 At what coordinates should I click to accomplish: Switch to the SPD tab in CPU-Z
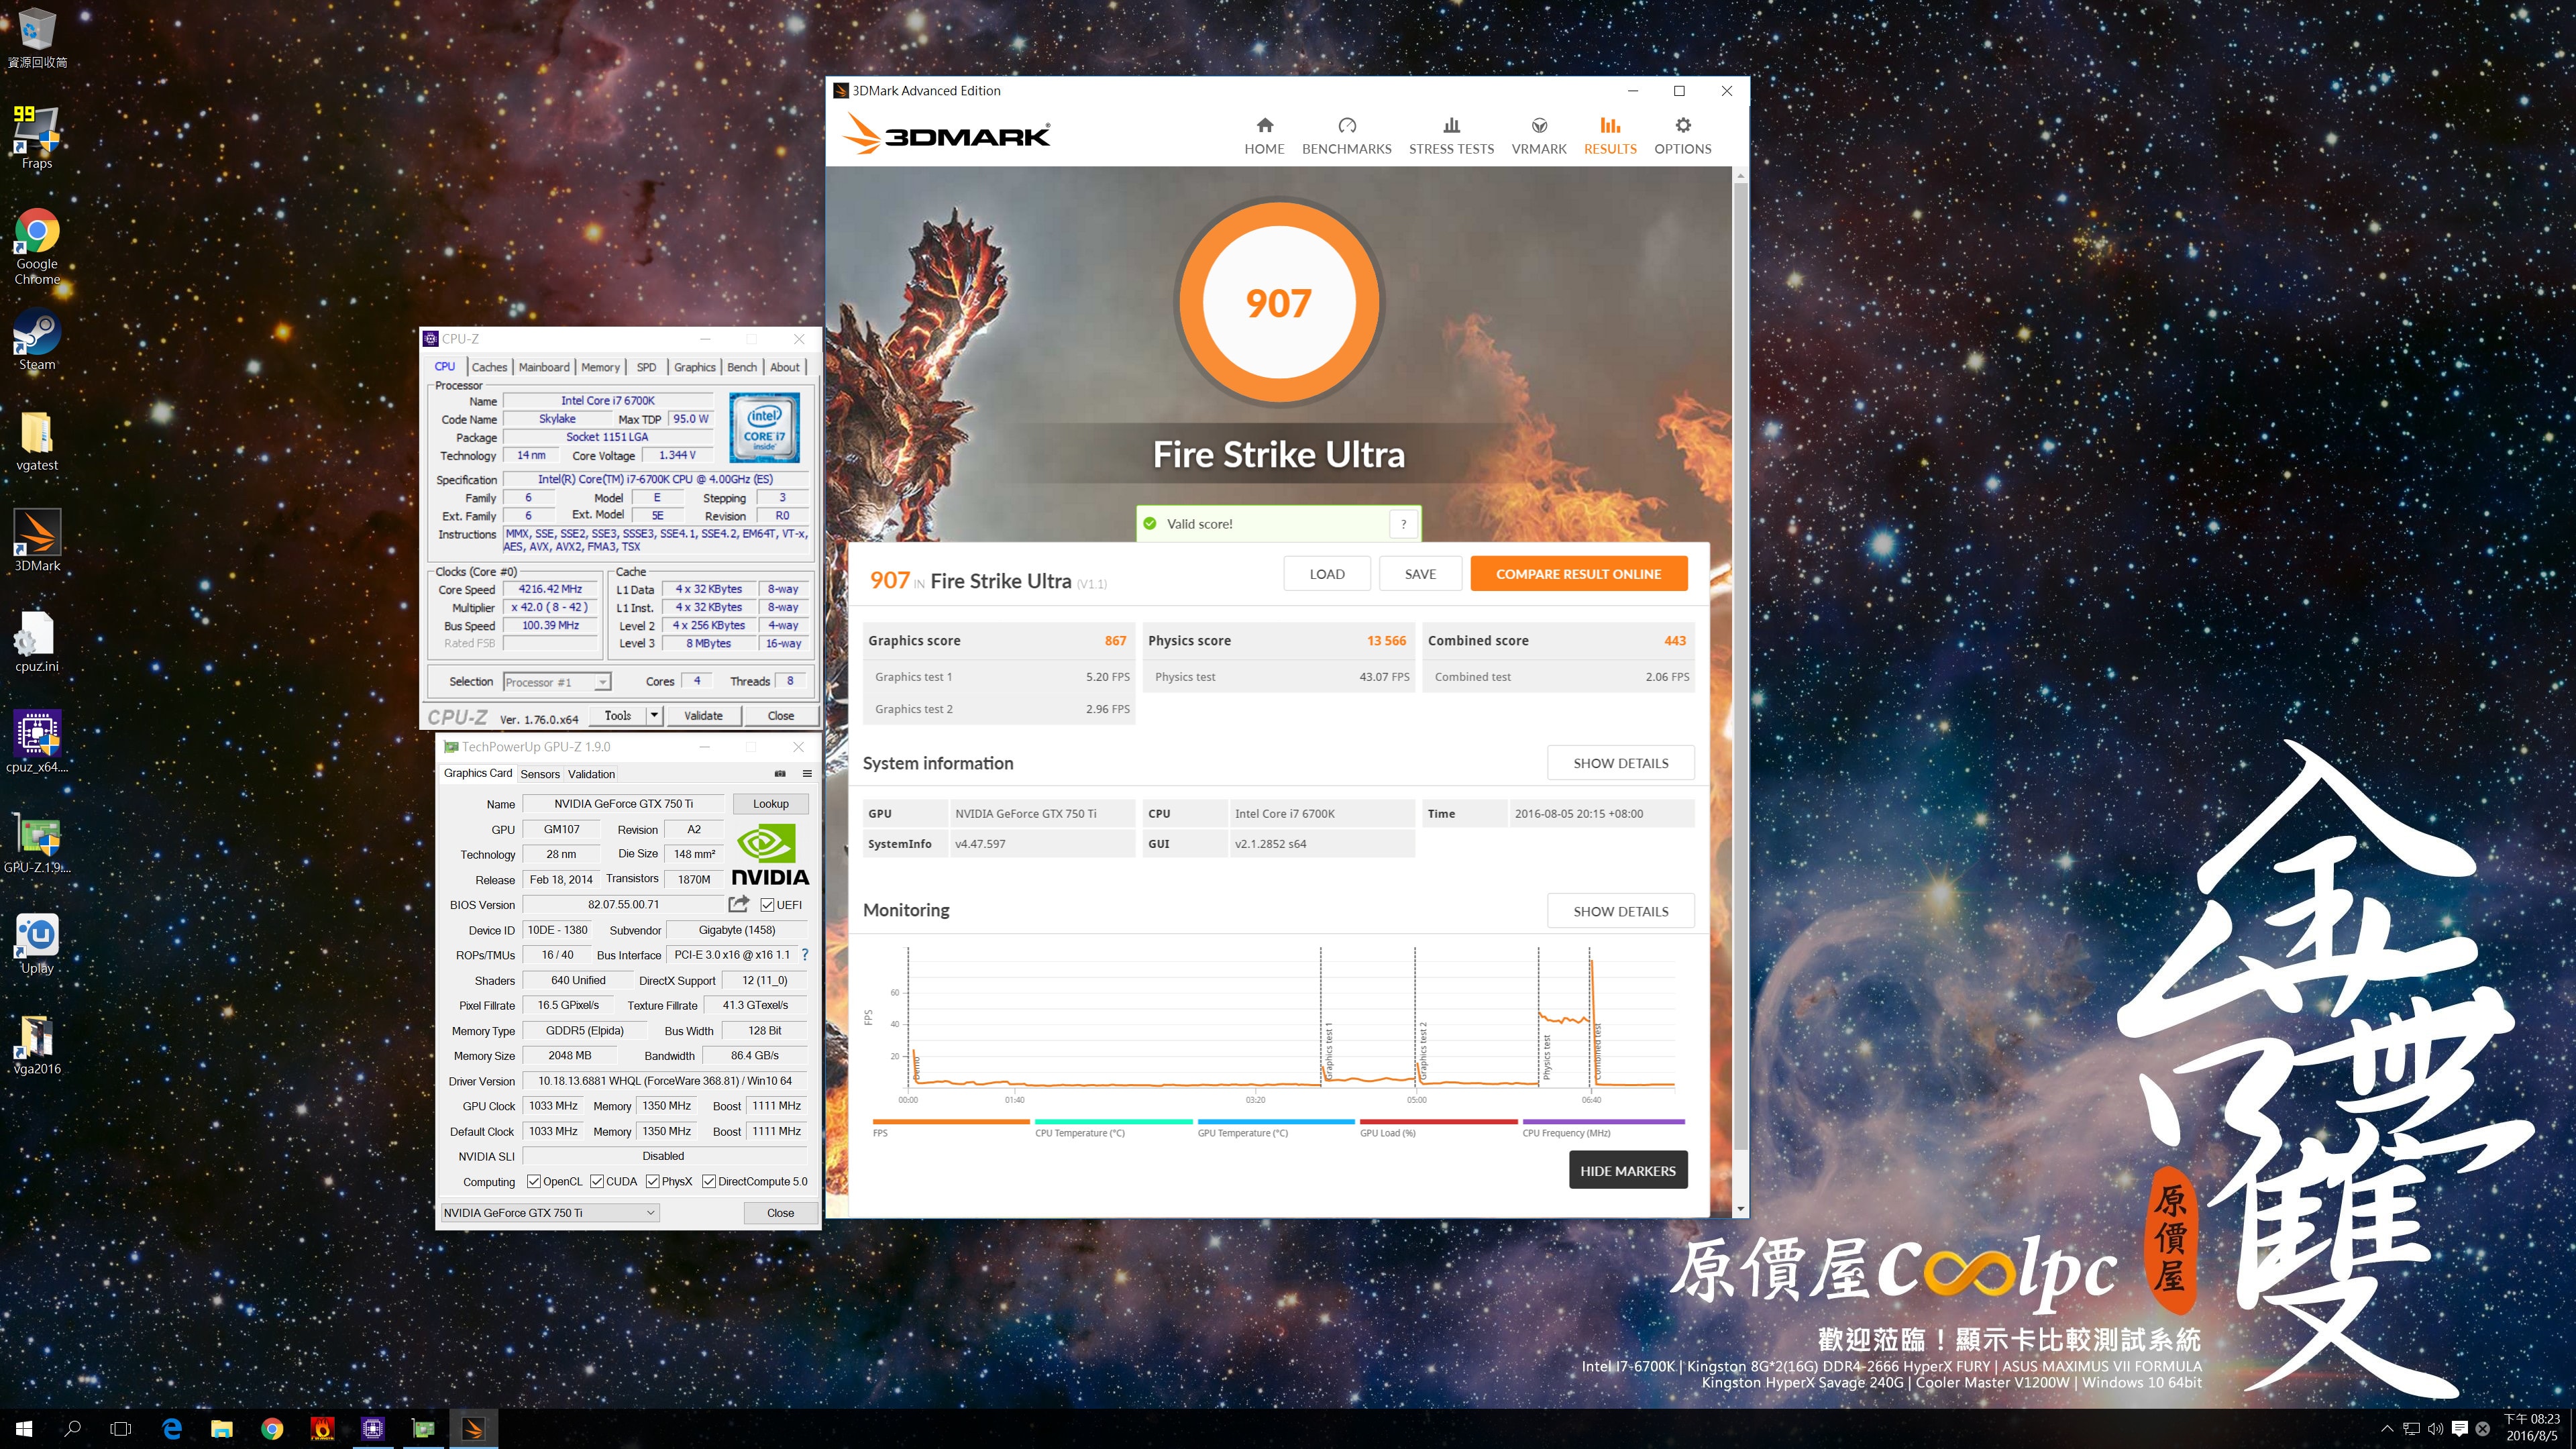[x=646, y=367]
